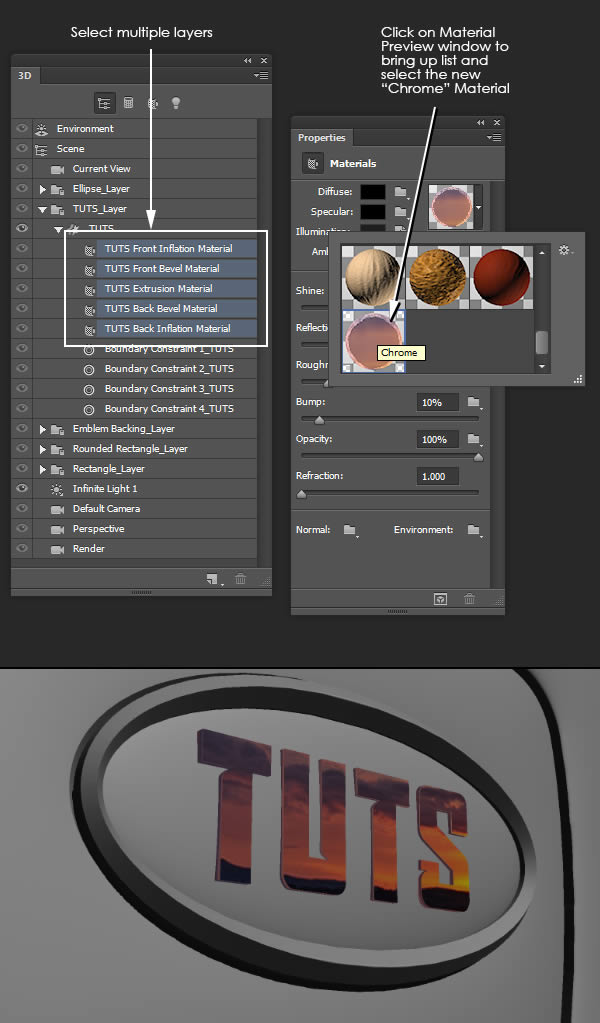Expand the Emblem Backing_Layer group
600x1023 pixels.
(x=42, y=429)
